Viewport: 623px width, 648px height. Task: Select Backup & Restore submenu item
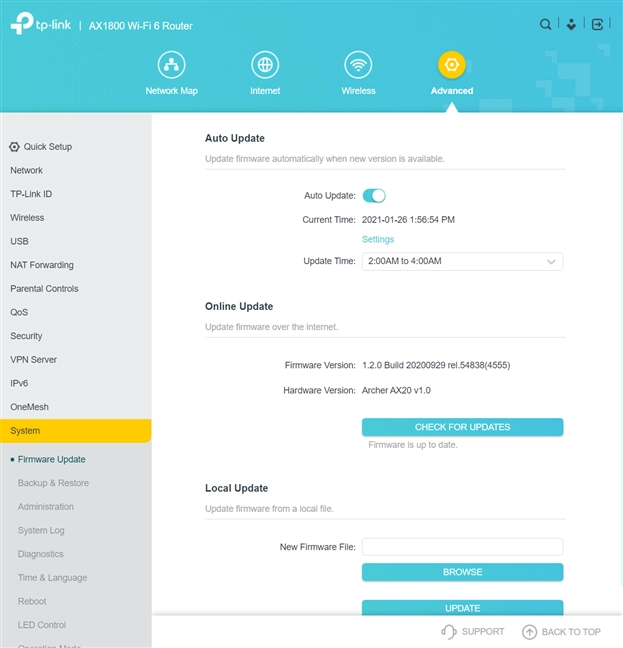pyautogui.click(x=53, y=483)
